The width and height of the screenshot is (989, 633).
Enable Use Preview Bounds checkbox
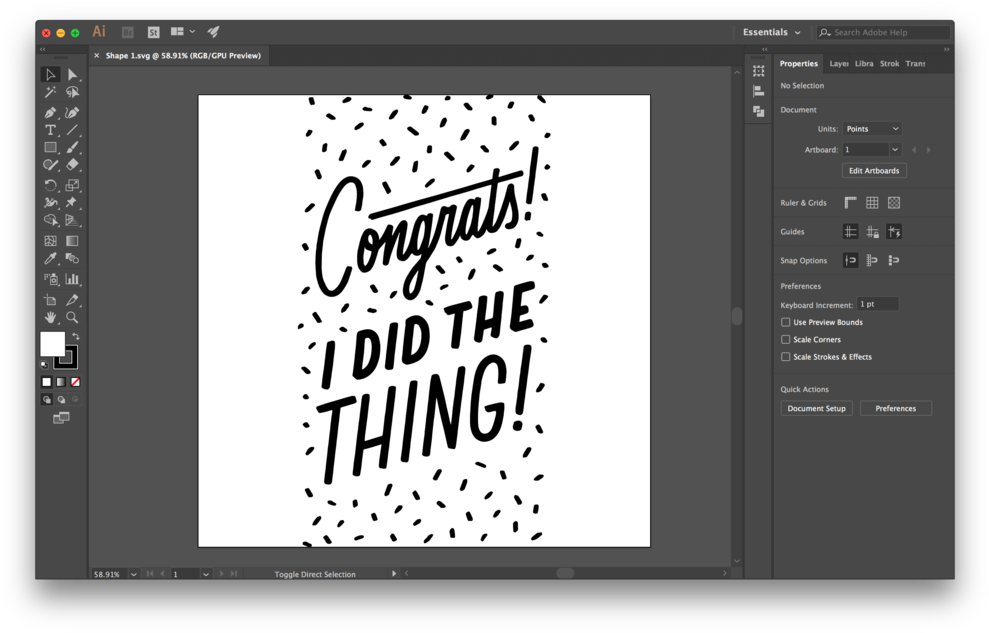point(785,322)
